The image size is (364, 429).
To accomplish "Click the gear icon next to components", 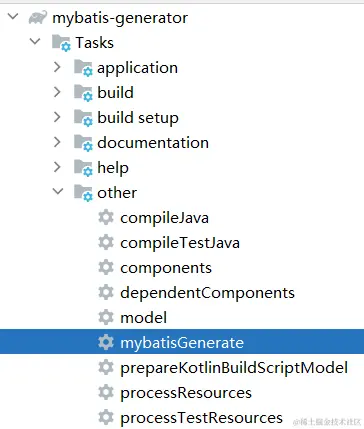I will click(x=106, y=268).
